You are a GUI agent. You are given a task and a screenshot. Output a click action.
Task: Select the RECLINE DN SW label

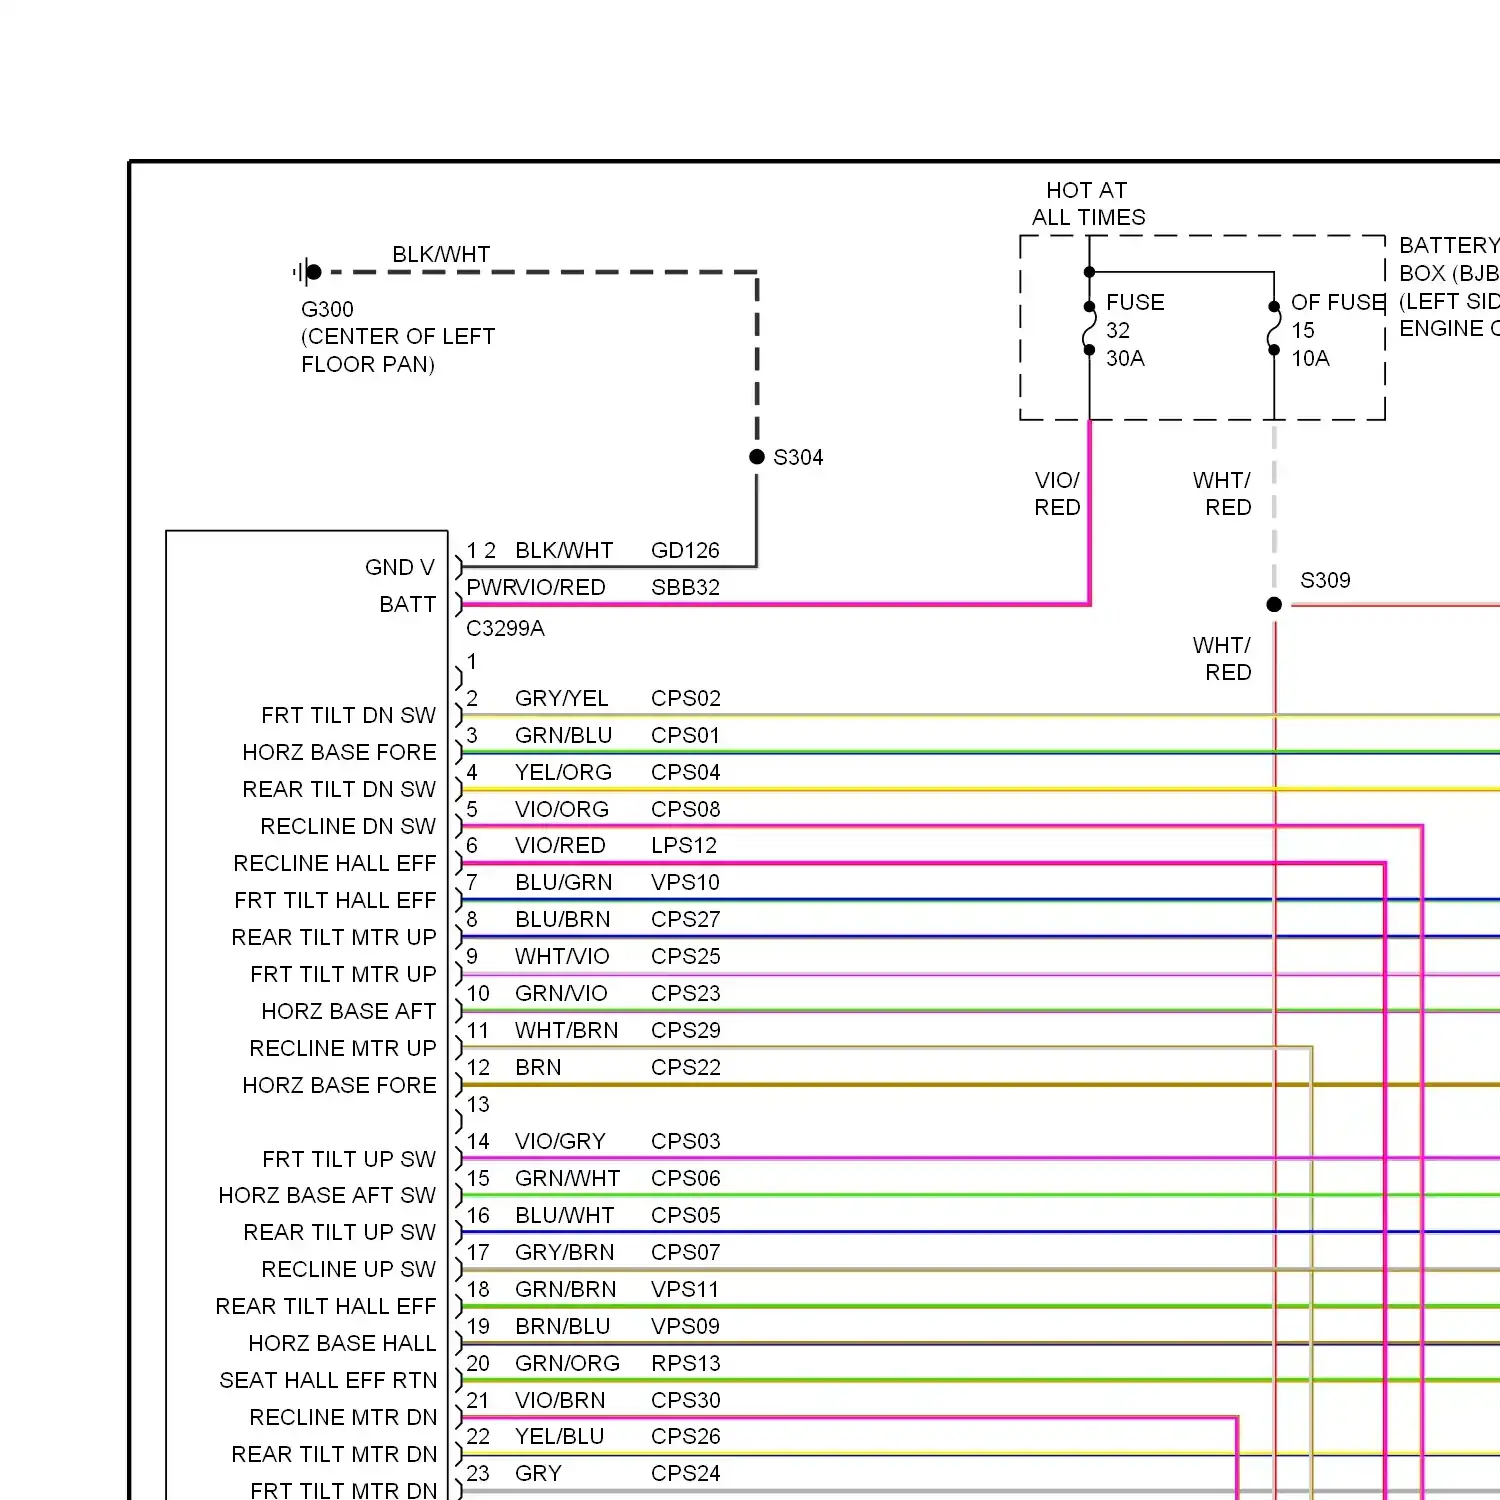pos(348,827)
